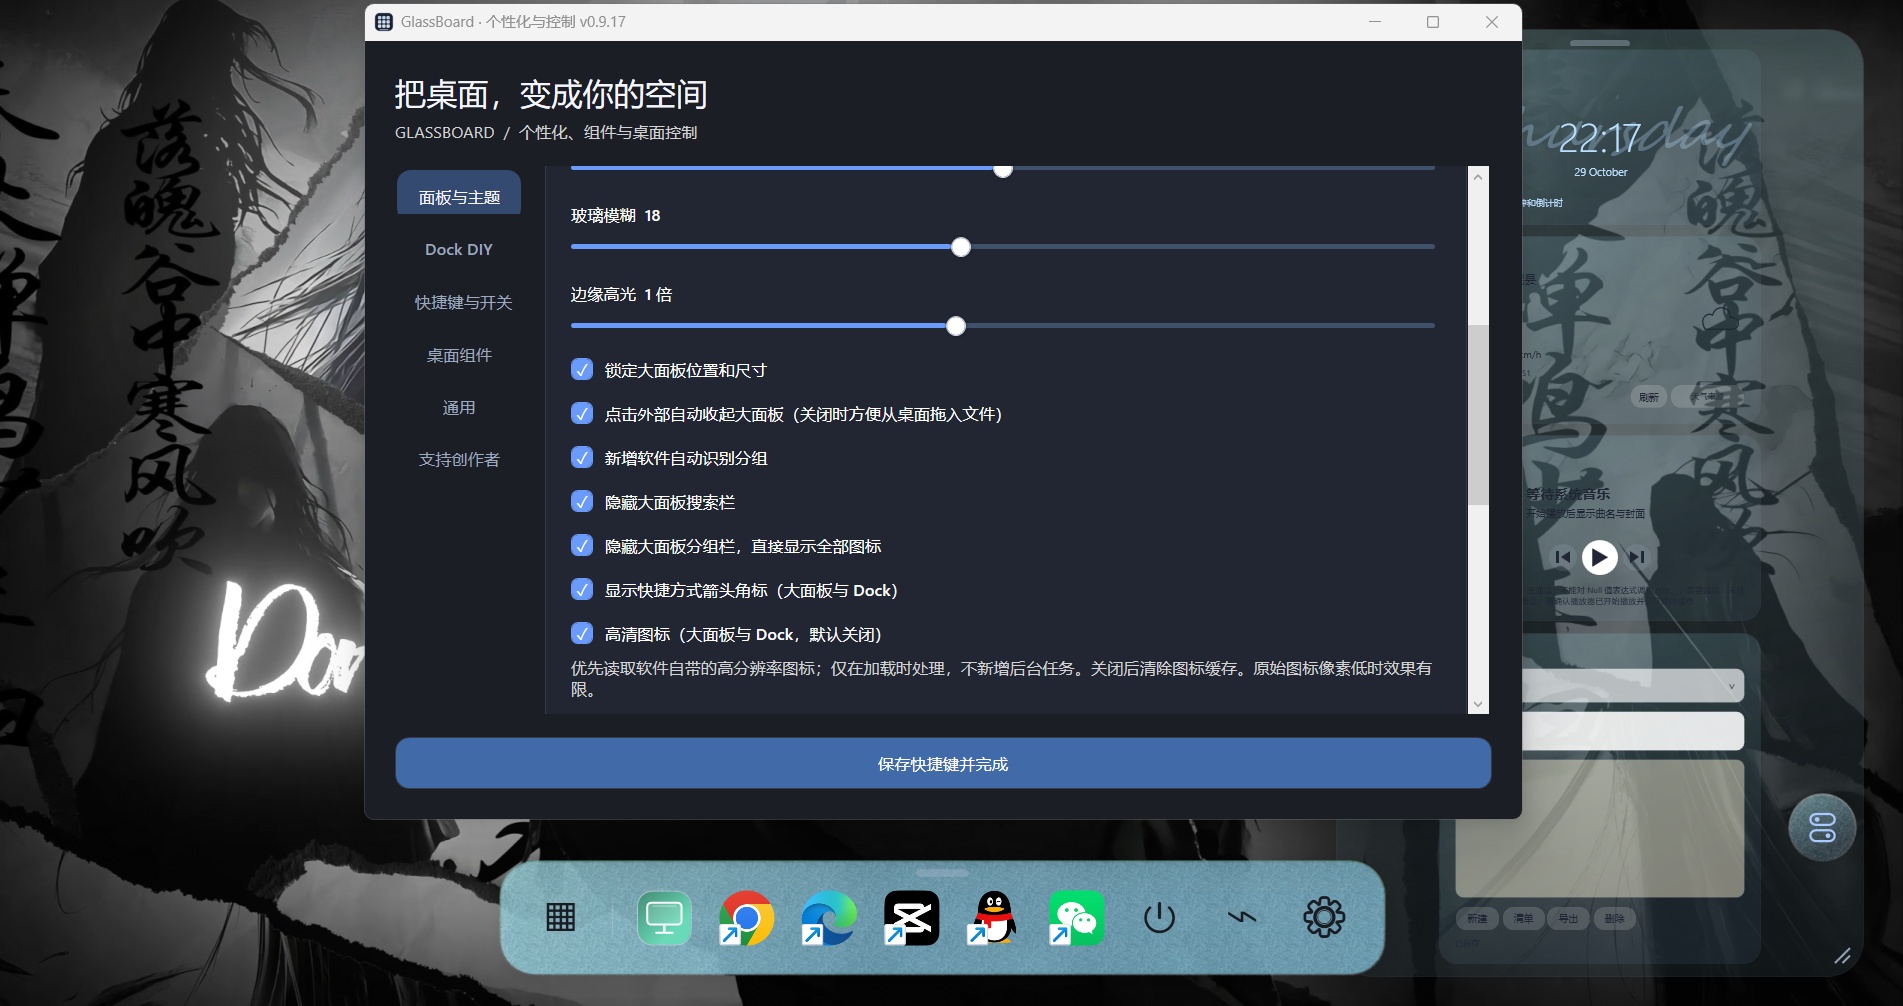1903x1006 pixels.
Task: Uncheck 锁定大面板位置和尺寸
Action: 582,370
